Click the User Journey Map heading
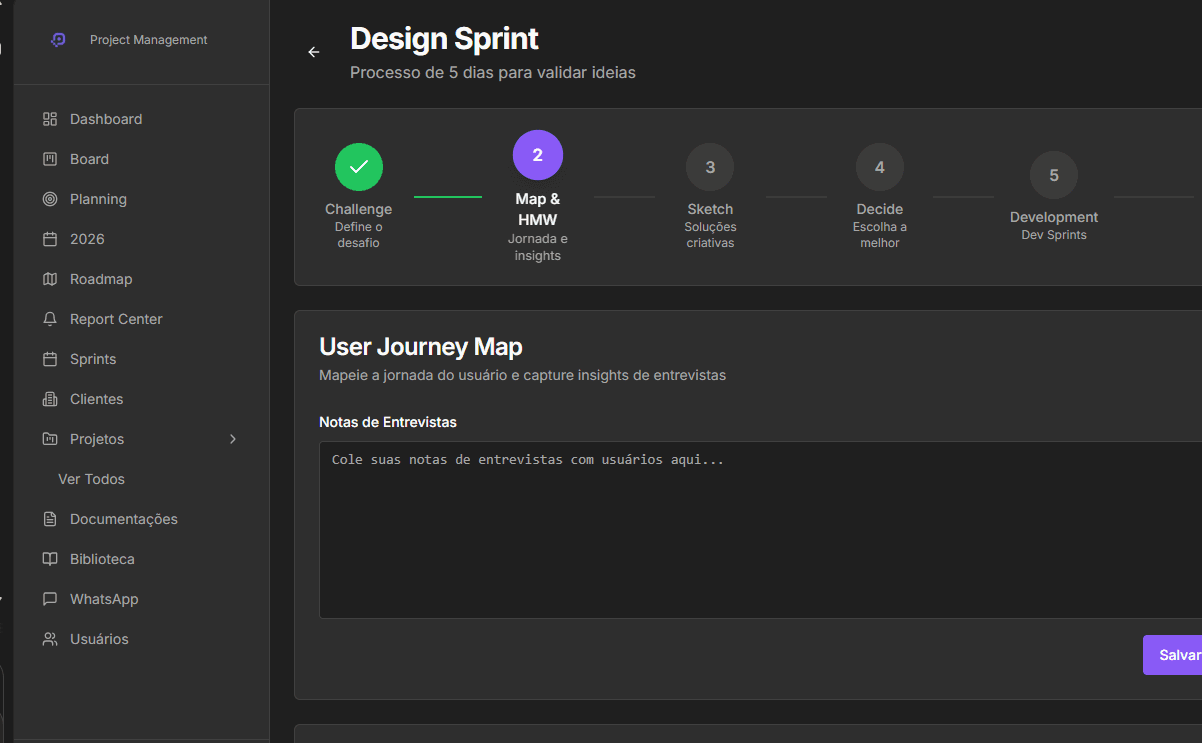Image resolution: width=1202 pixels, height=743 pixels. (x=421, y=347)
